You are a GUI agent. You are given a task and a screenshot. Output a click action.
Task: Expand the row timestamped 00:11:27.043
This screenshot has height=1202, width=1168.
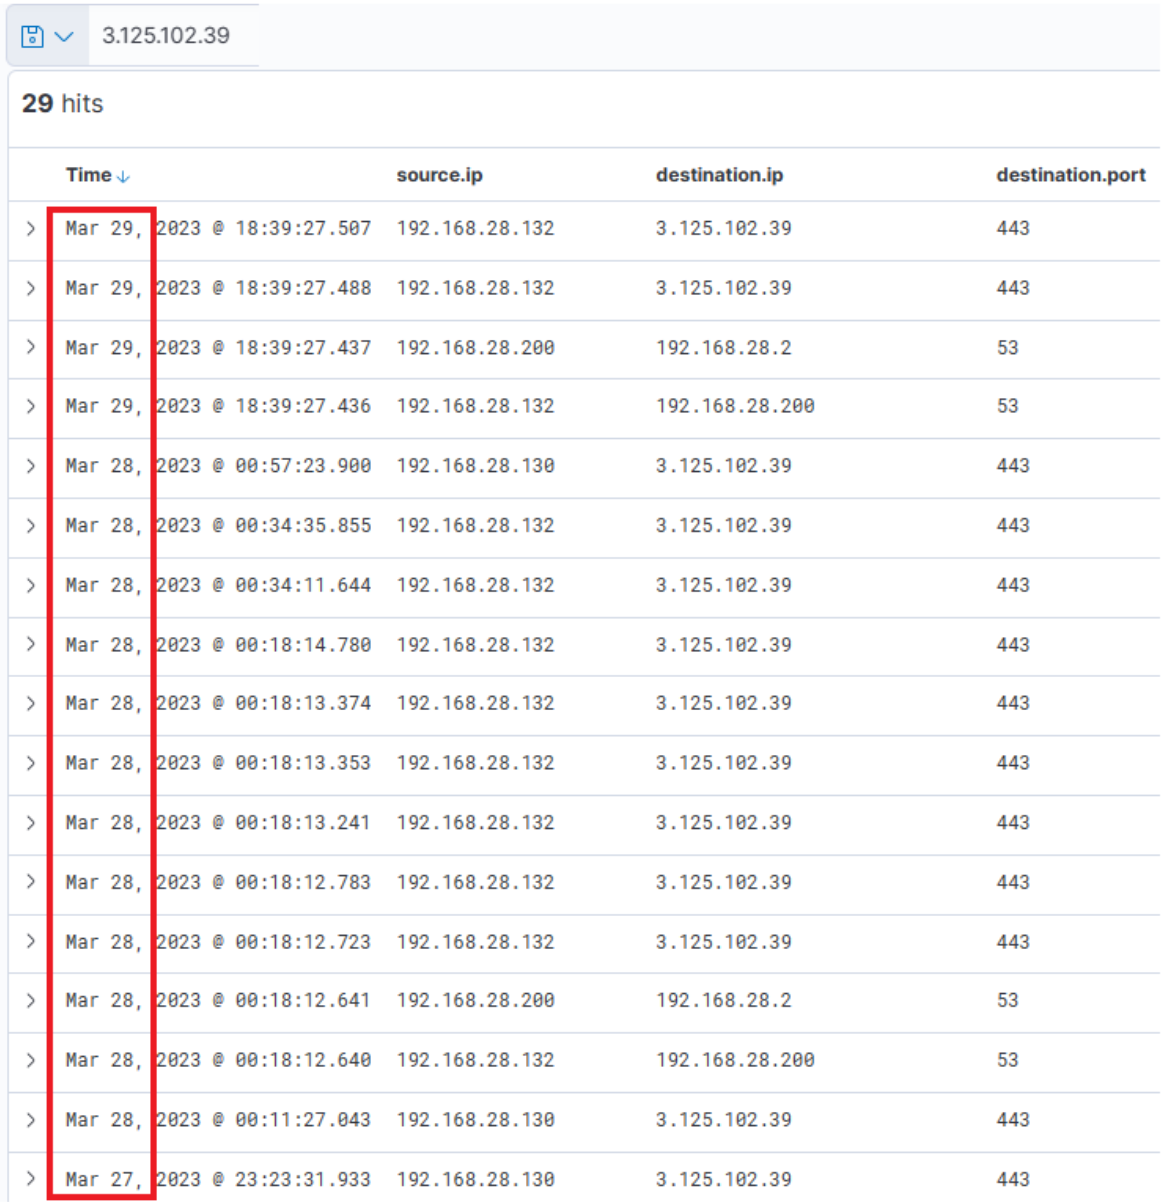coord(31,1119)
